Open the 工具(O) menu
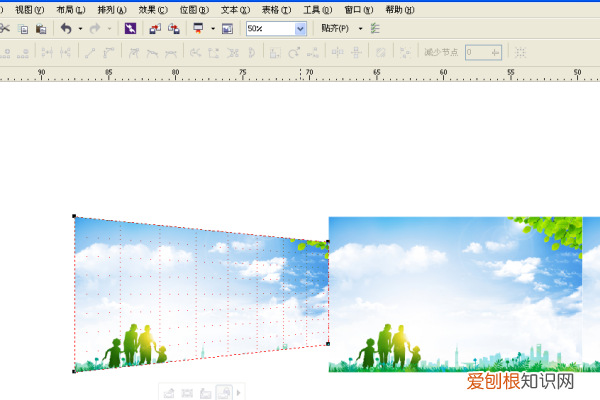600x400 pixels. (x=318, y=9)
